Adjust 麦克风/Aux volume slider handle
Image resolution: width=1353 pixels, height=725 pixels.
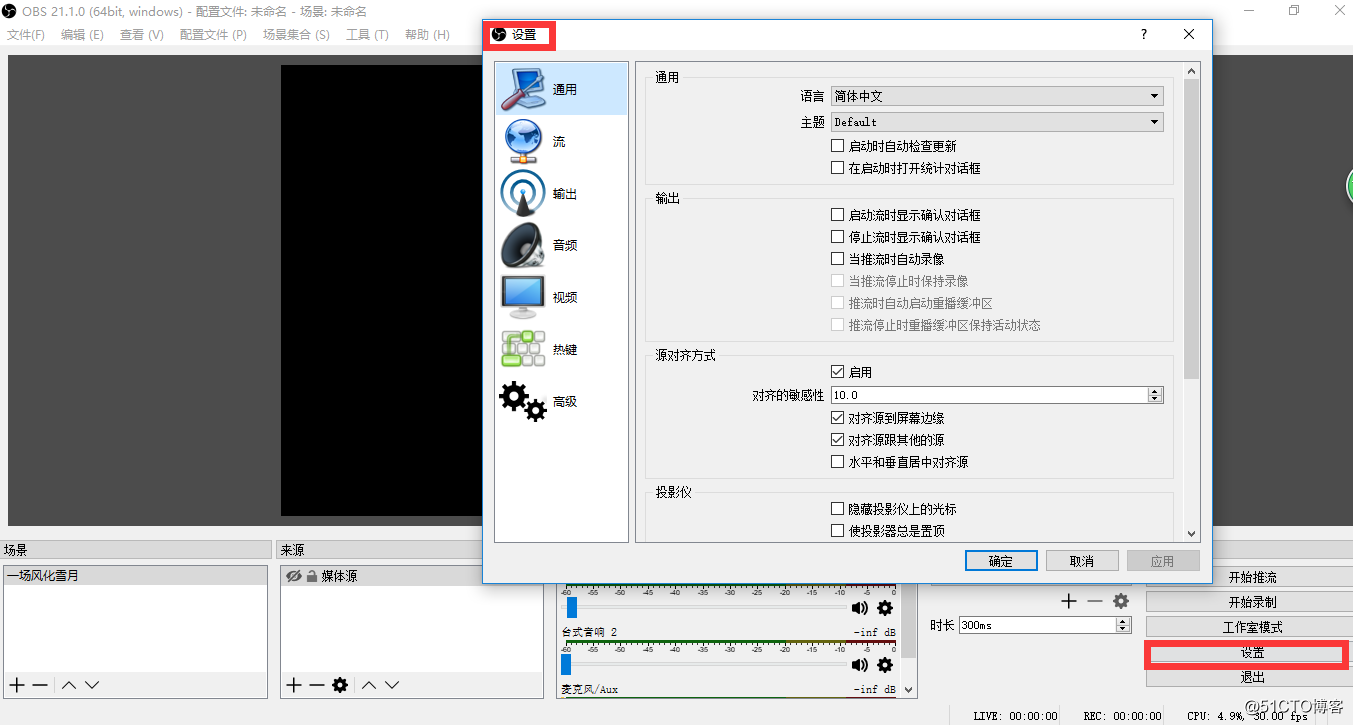565,665
